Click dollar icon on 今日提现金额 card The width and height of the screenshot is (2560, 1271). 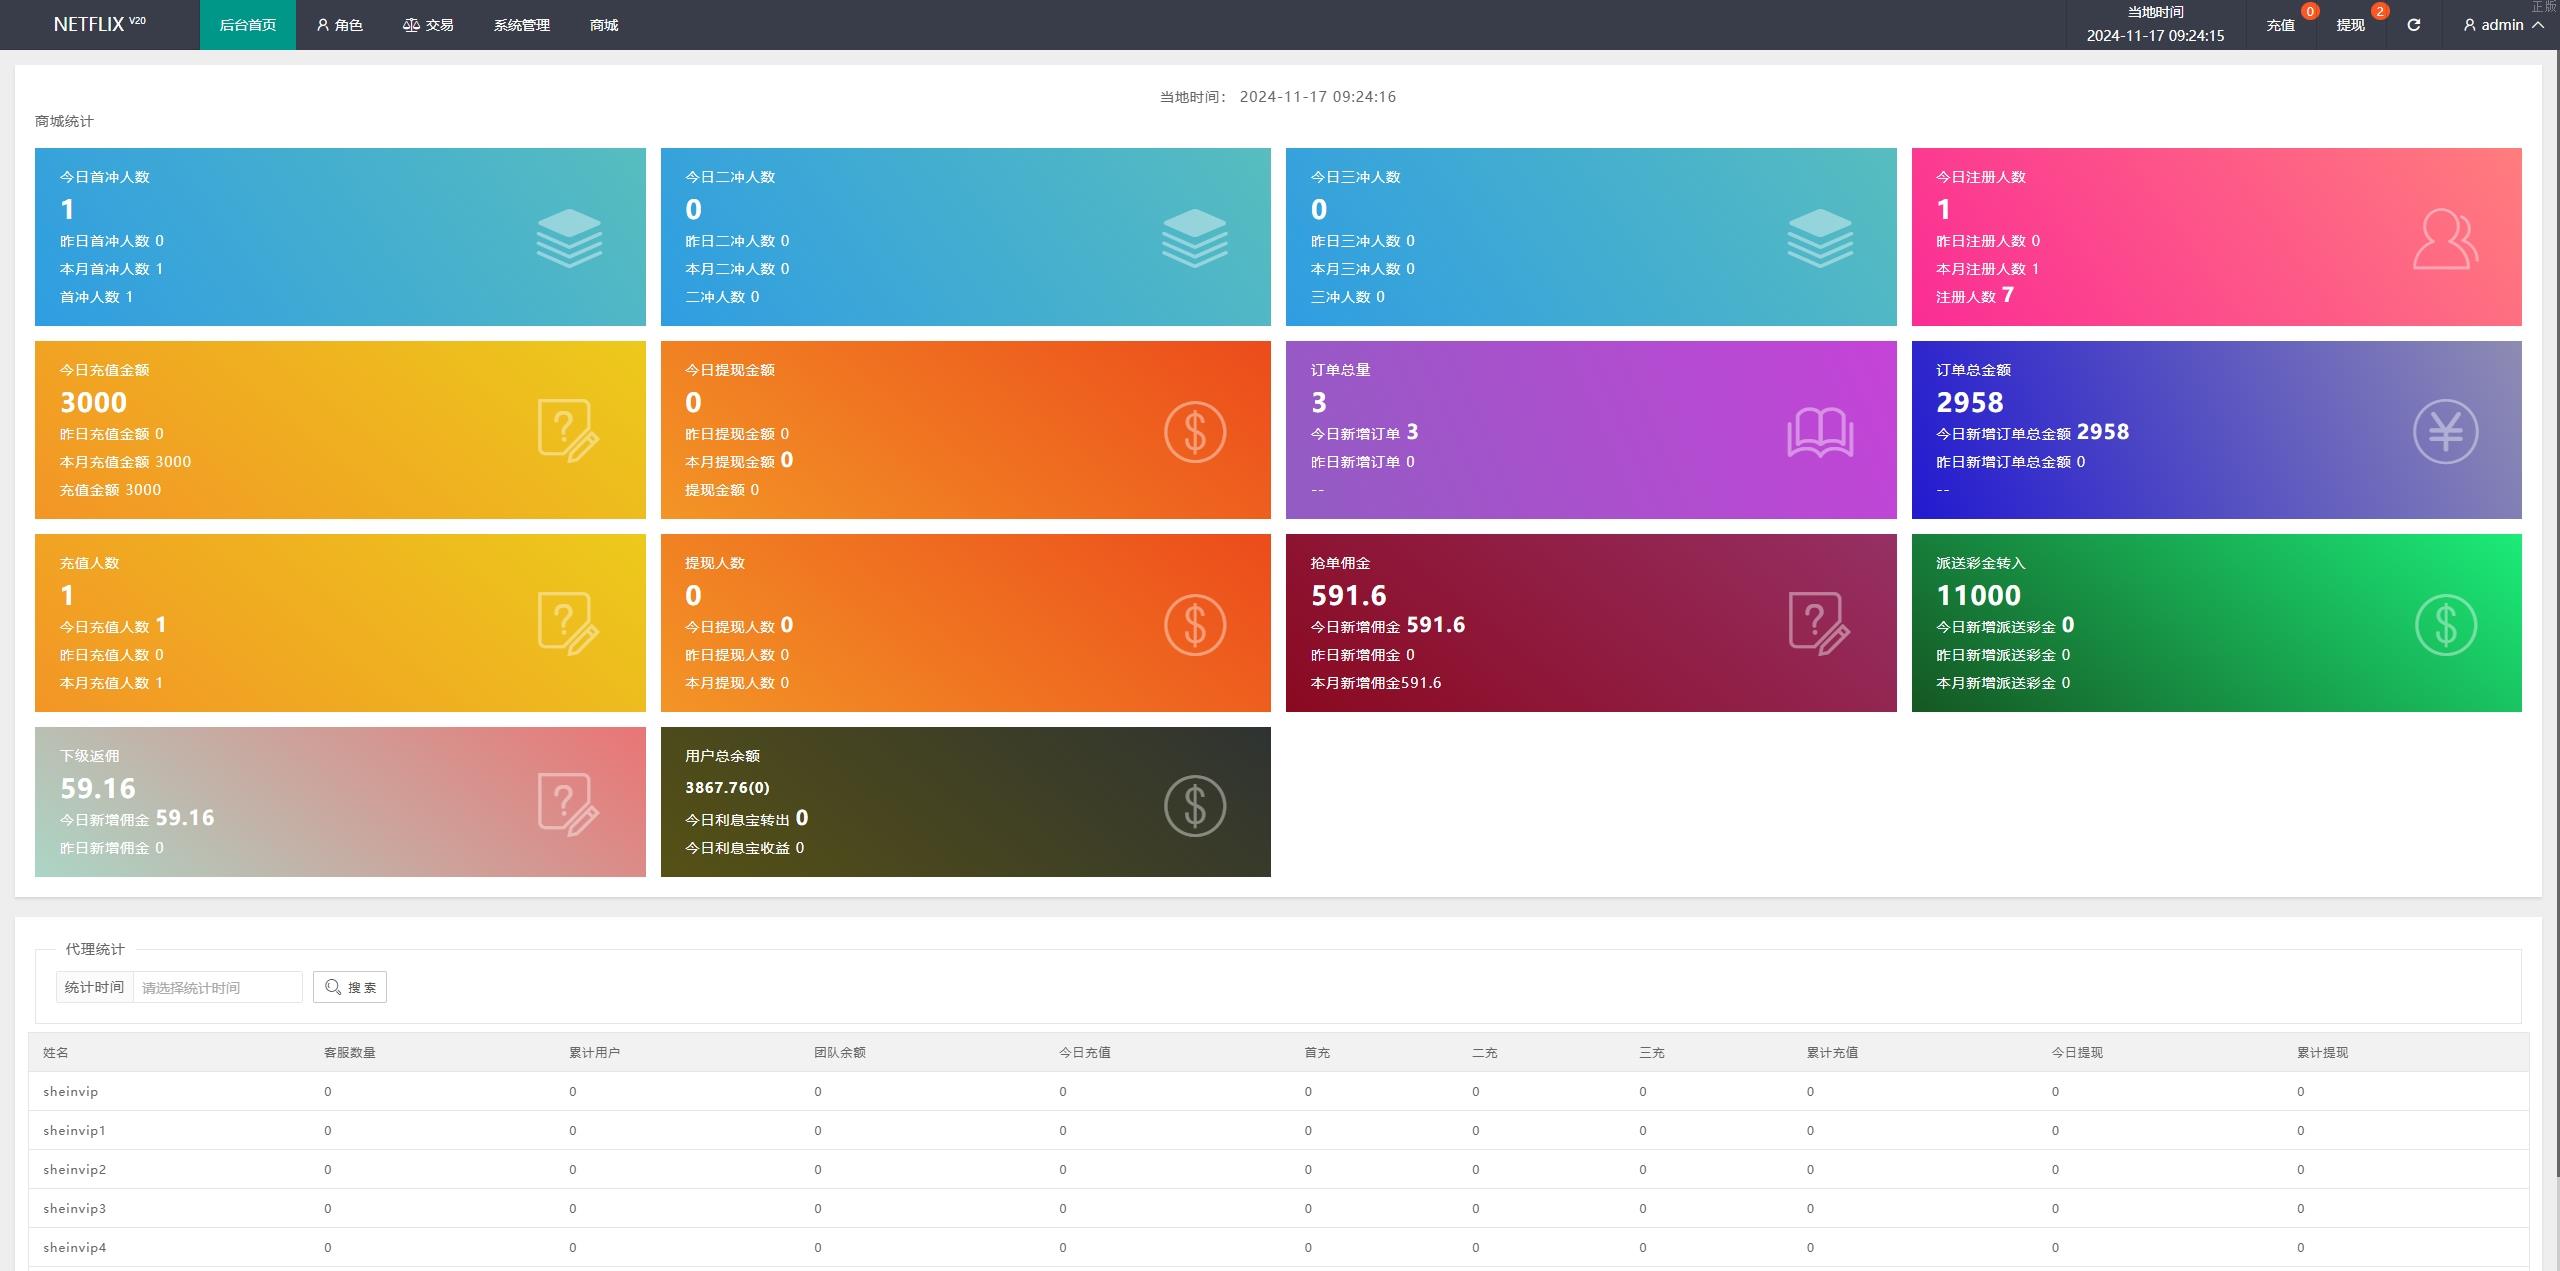coord(1194,431)
